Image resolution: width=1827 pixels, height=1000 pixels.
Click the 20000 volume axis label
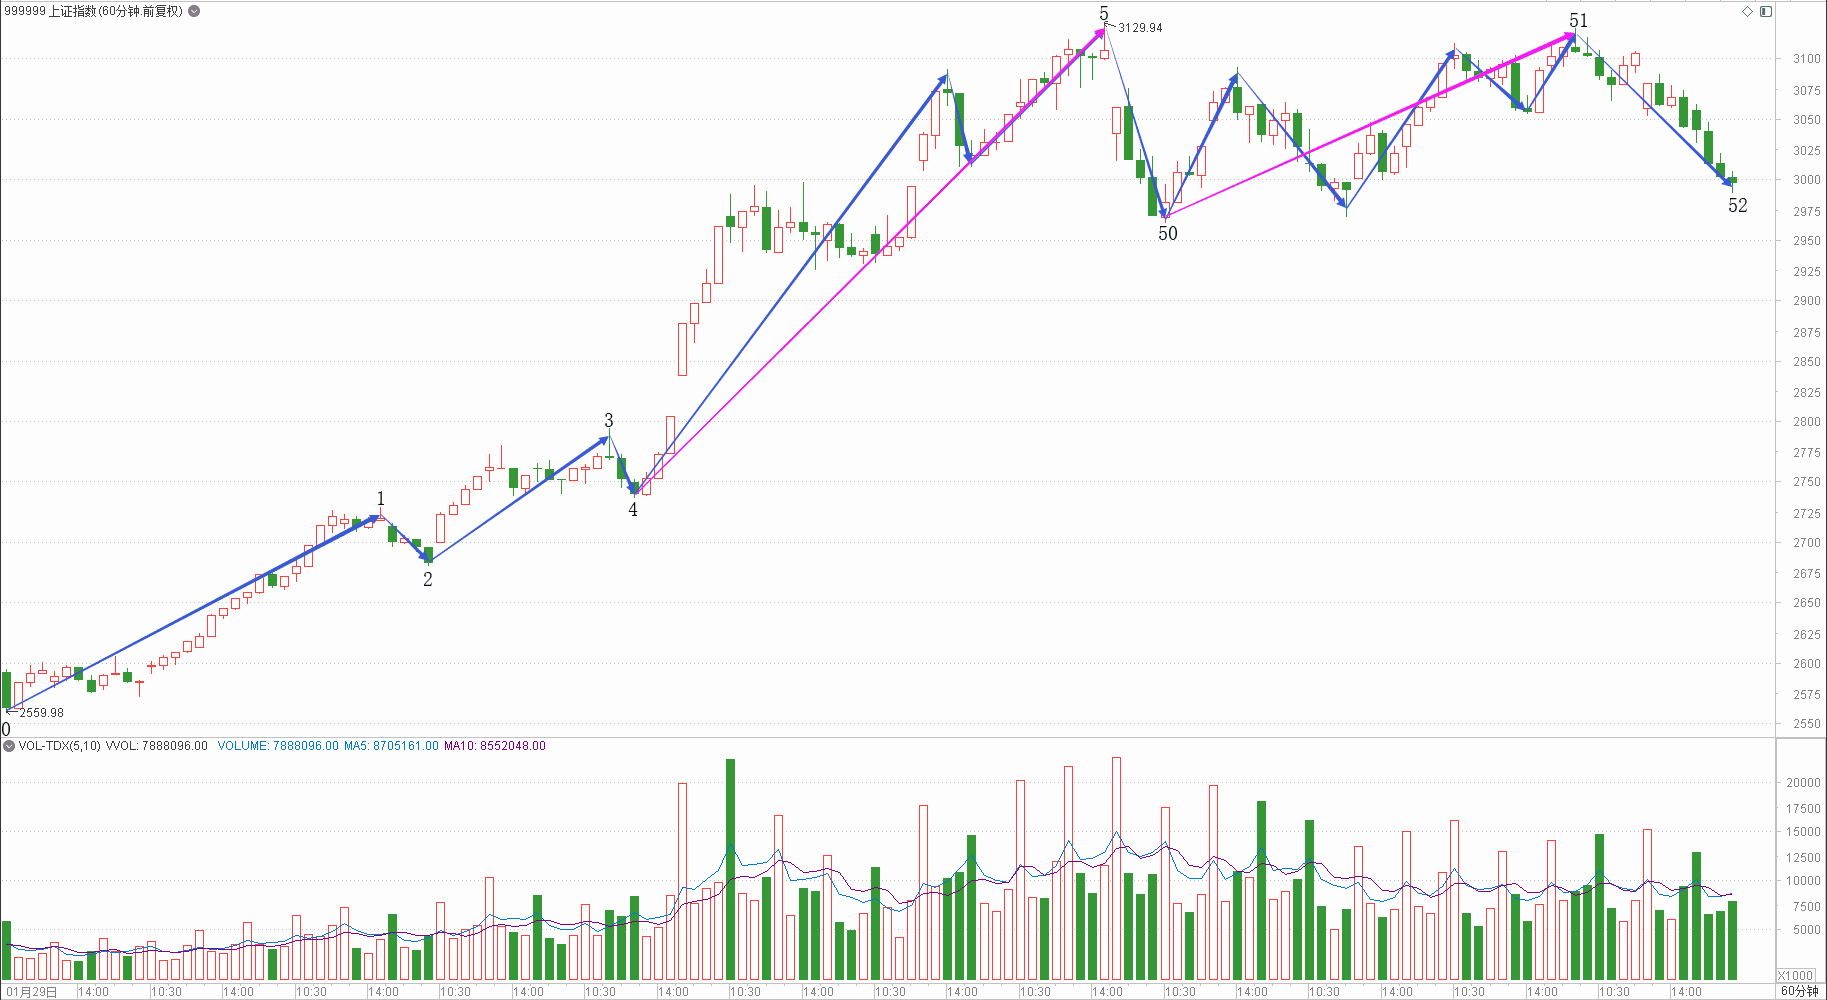pyautogui.click(x=1803, y=783)
